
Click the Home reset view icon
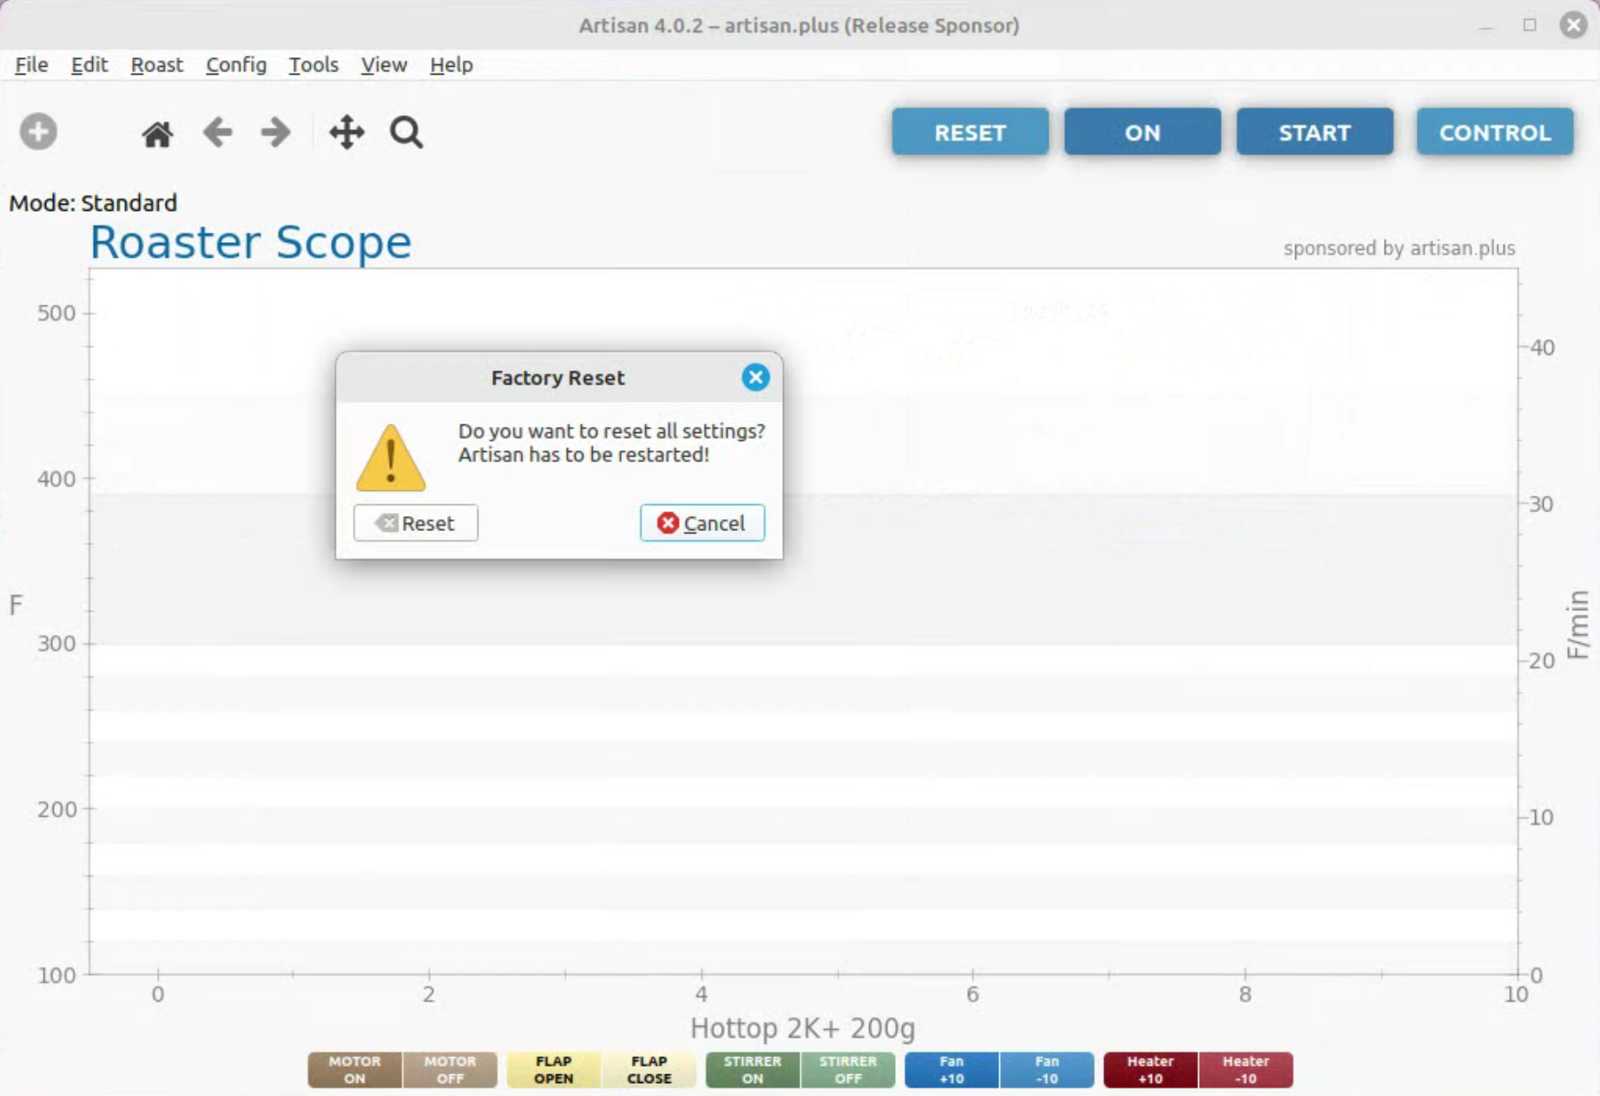[157, 133]
